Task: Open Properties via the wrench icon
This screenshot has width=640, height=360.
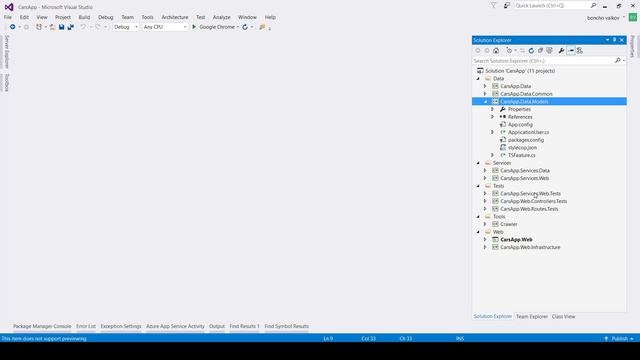Action: pos(561,51)
